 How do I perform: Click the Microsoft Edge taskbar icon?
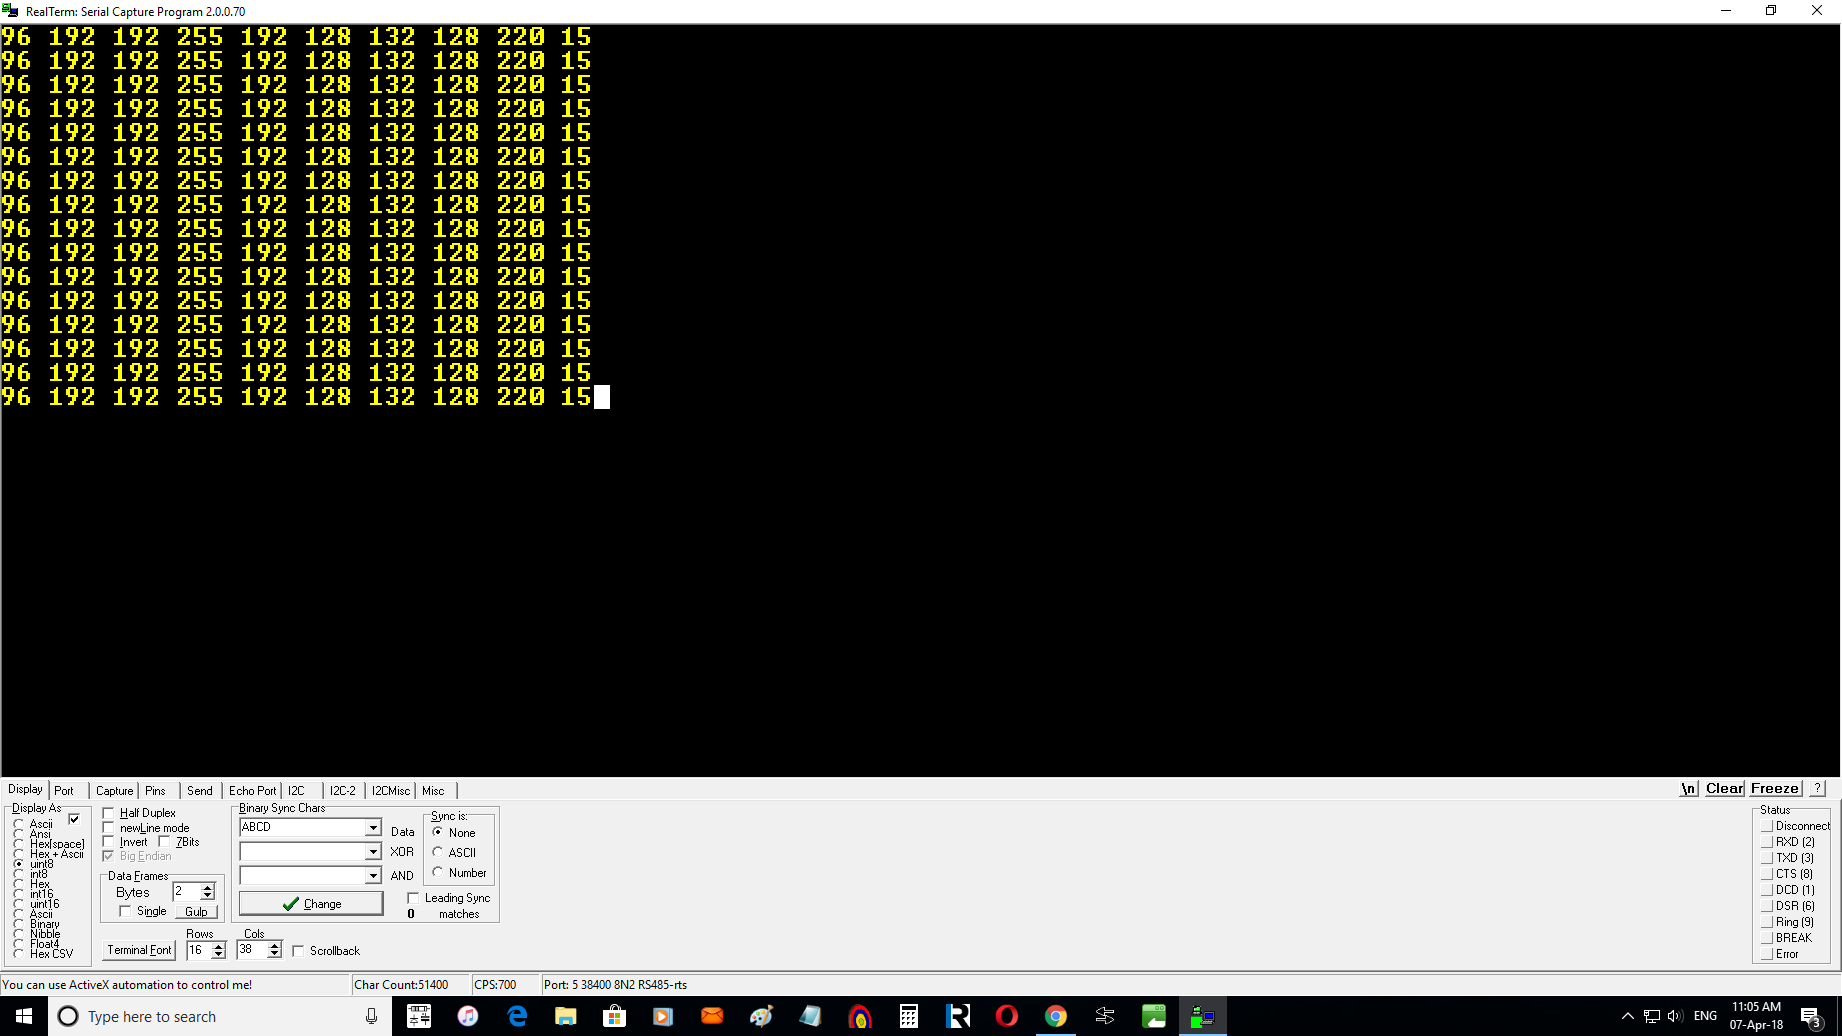(x=517, y=1016)
